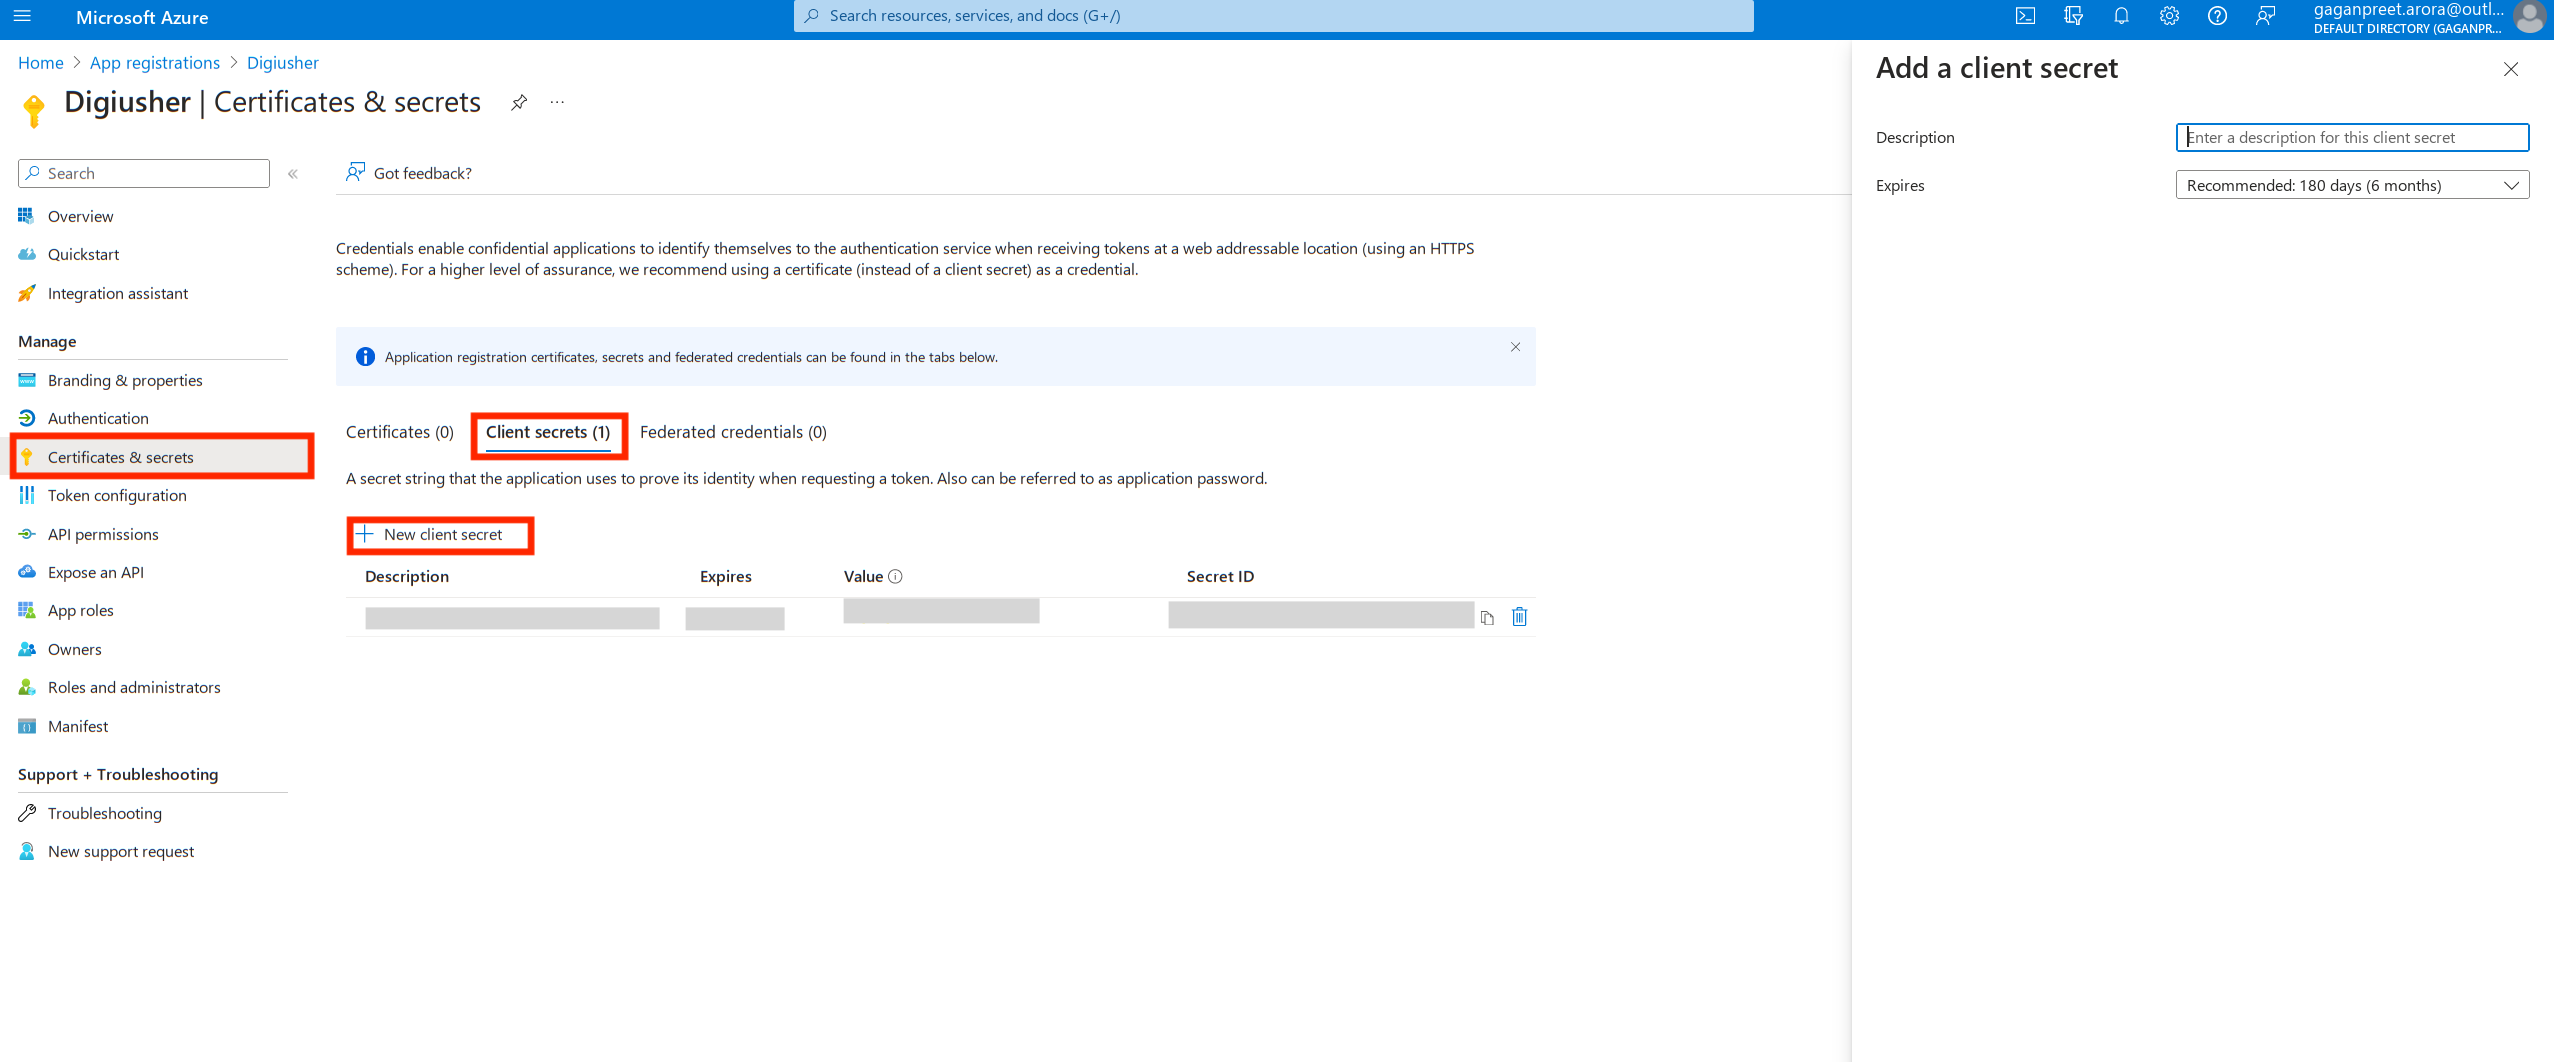Screen dimensions: 2554x1062
Task: Collapse the left navigation menu
Action: click(x=293, y=174)
